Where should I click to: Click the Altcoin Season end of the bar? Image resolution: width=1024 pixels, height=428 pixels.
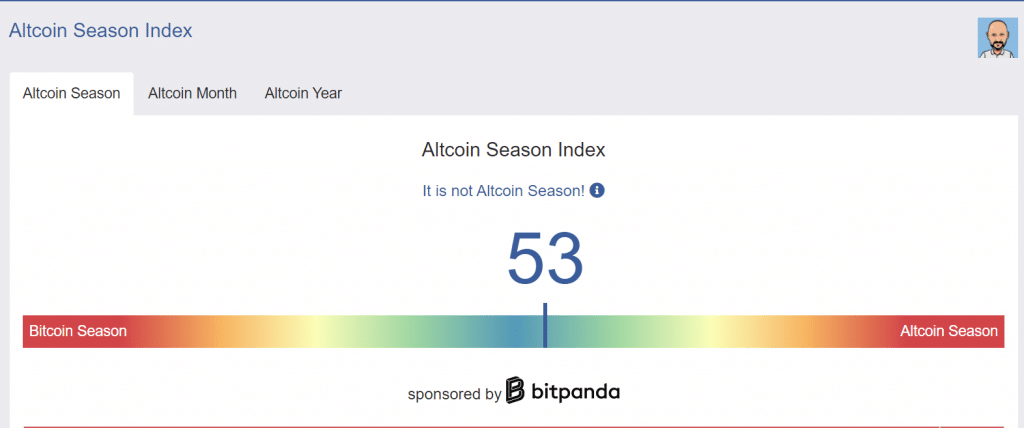tap(948, 331)
